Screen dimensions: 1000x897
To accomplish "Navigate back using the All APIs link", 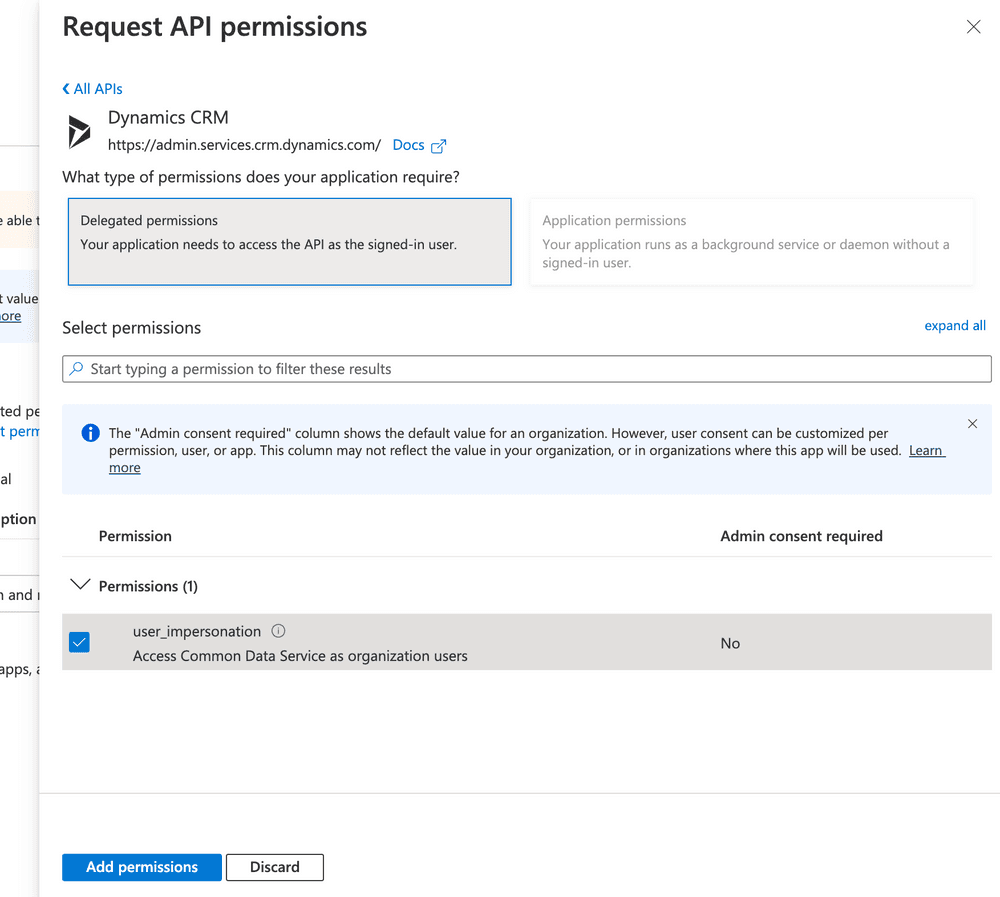I will tap(98, 88).
